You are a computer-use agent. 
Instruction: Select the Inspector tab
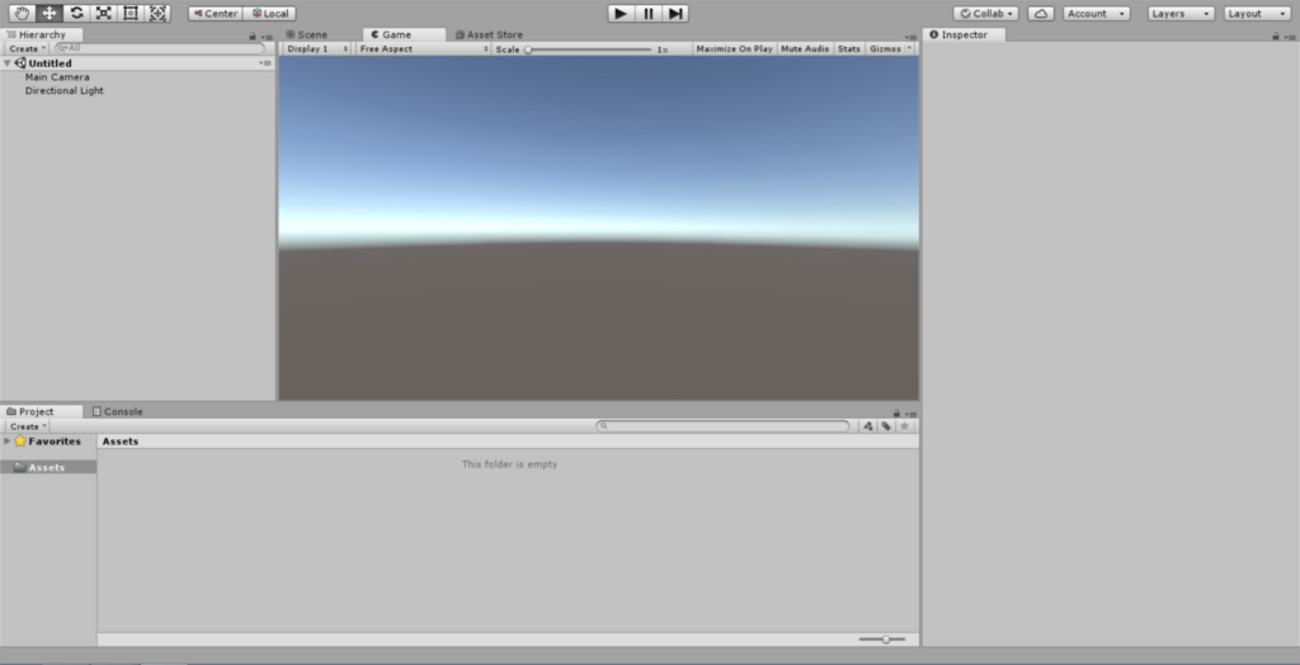tap(964, 34)
